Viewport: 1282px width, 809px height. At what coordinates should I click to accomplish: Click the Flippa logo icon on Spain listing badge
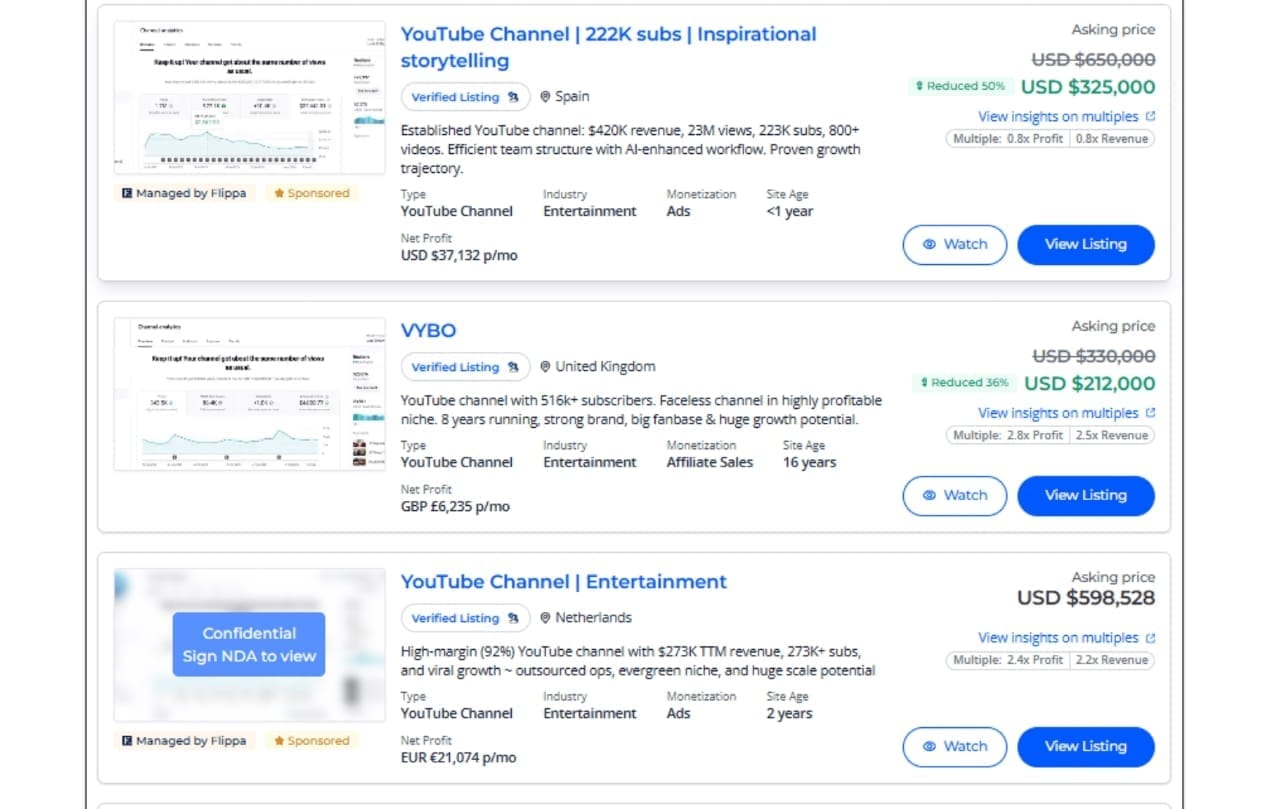(127, 193)
